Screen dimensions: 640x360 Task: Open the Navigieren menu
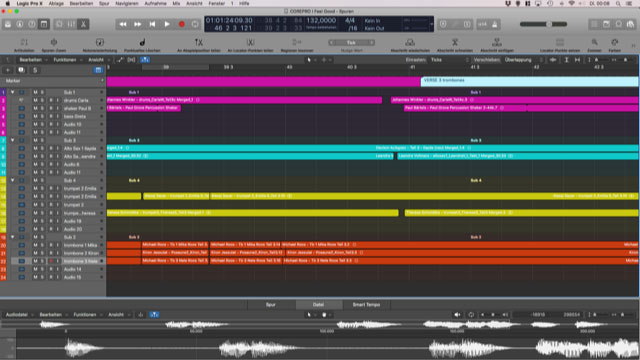coord(127,3)
